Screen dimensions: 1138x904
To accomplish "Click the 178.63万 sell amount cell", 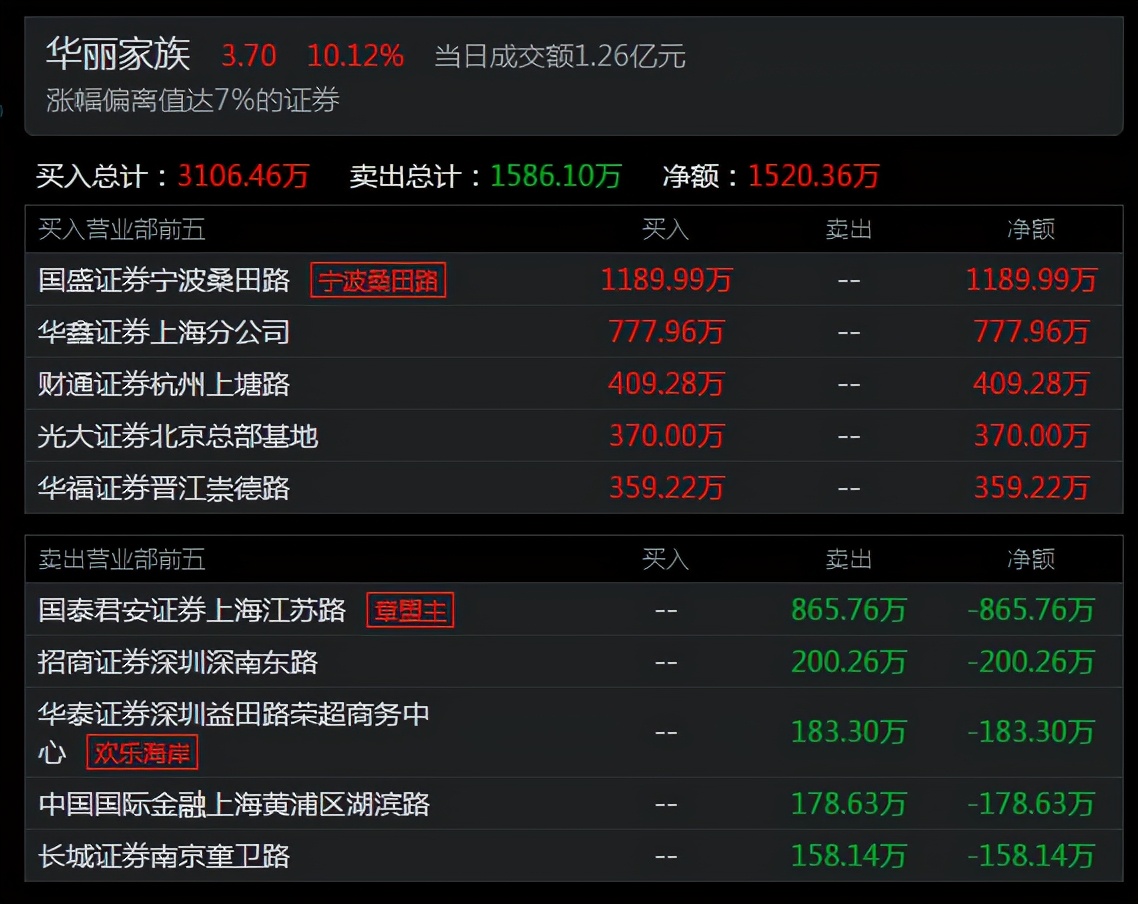I will (848, 804).
